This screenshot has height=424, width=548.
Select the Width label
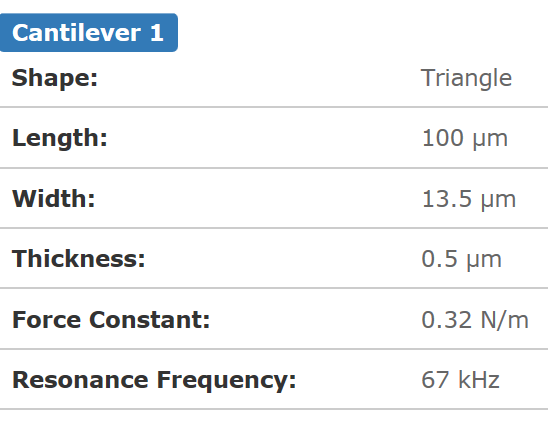(54, 199)
